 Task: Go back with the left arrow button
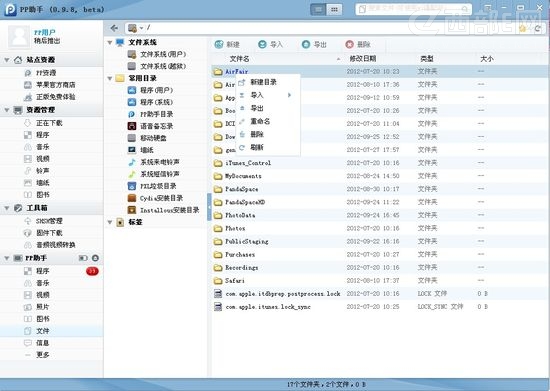click(x=114, y=28)
